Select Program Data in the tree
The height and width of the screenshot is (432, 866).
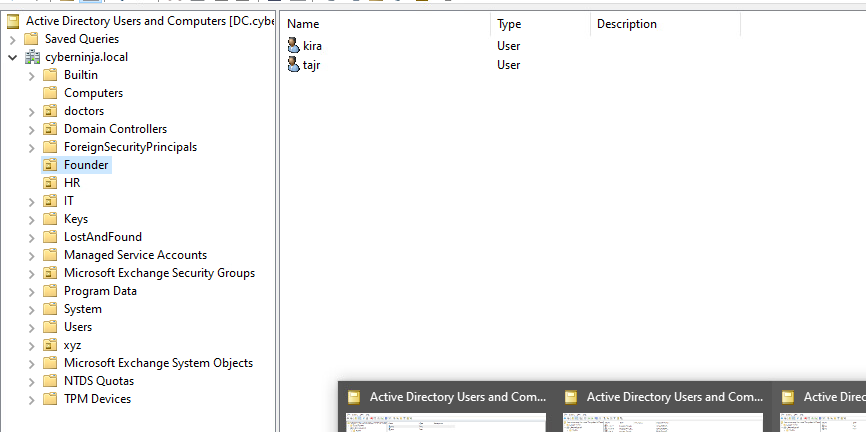[x=101, y=291]
